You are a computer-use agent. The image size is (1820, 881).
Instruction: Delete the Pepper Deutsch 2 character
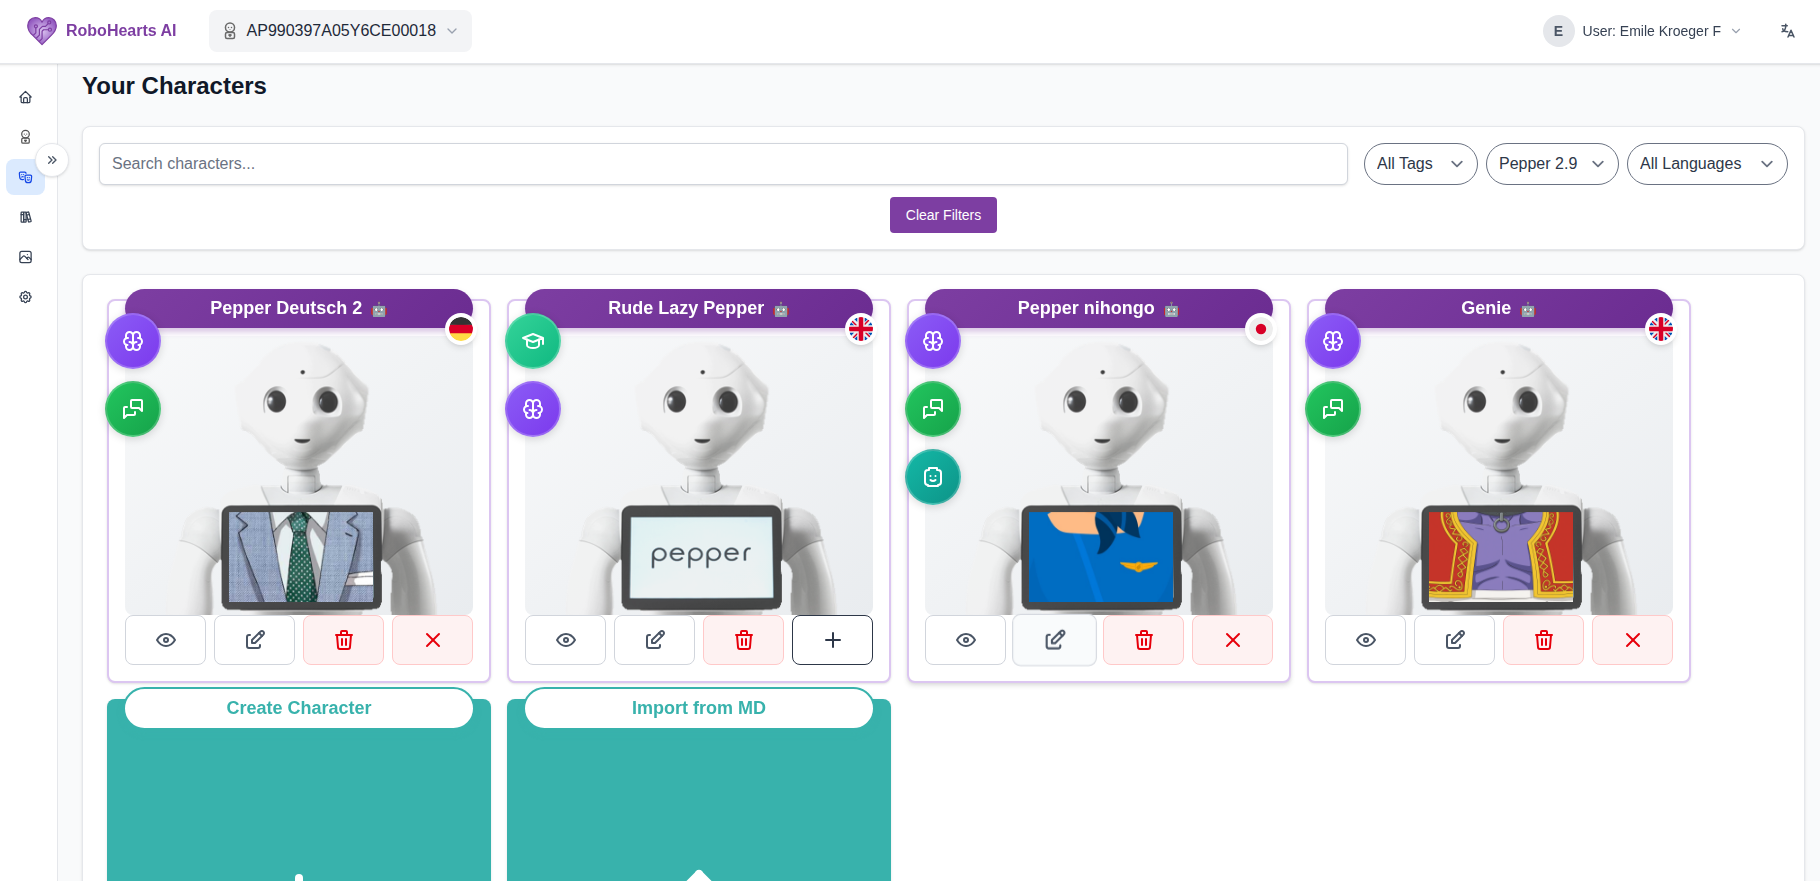click(343, 640)
